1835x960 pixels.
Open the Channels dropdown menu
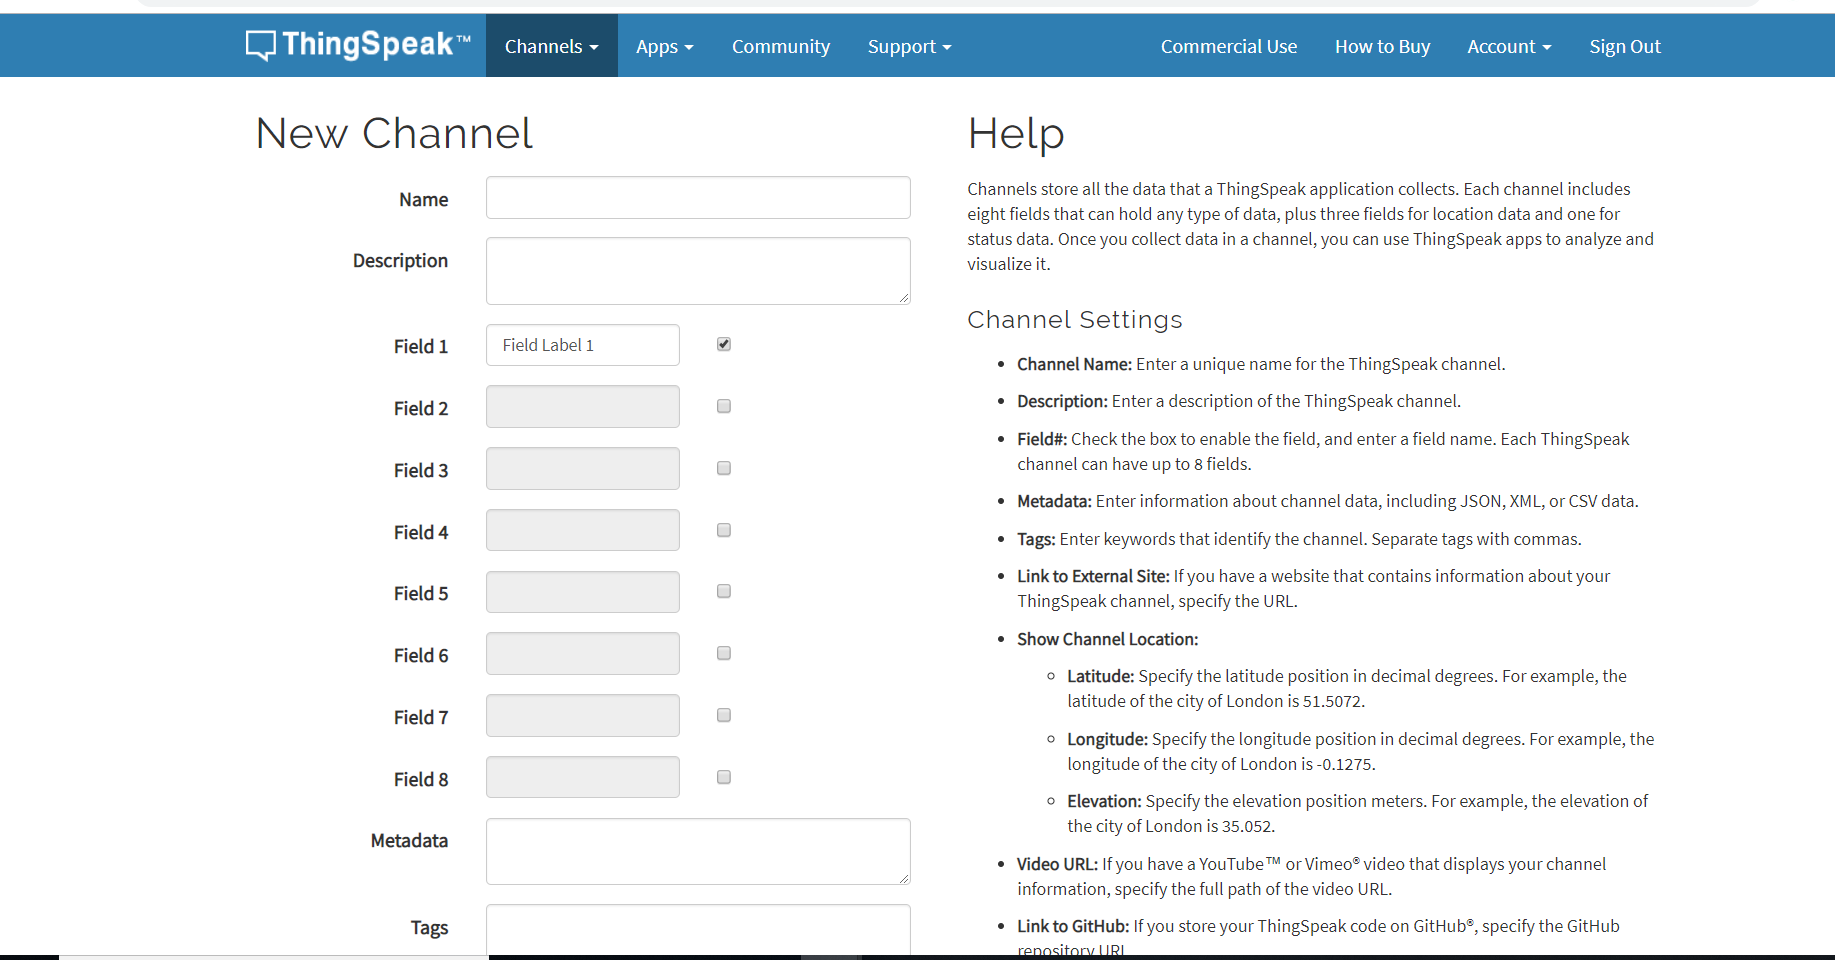click(552, 46)
